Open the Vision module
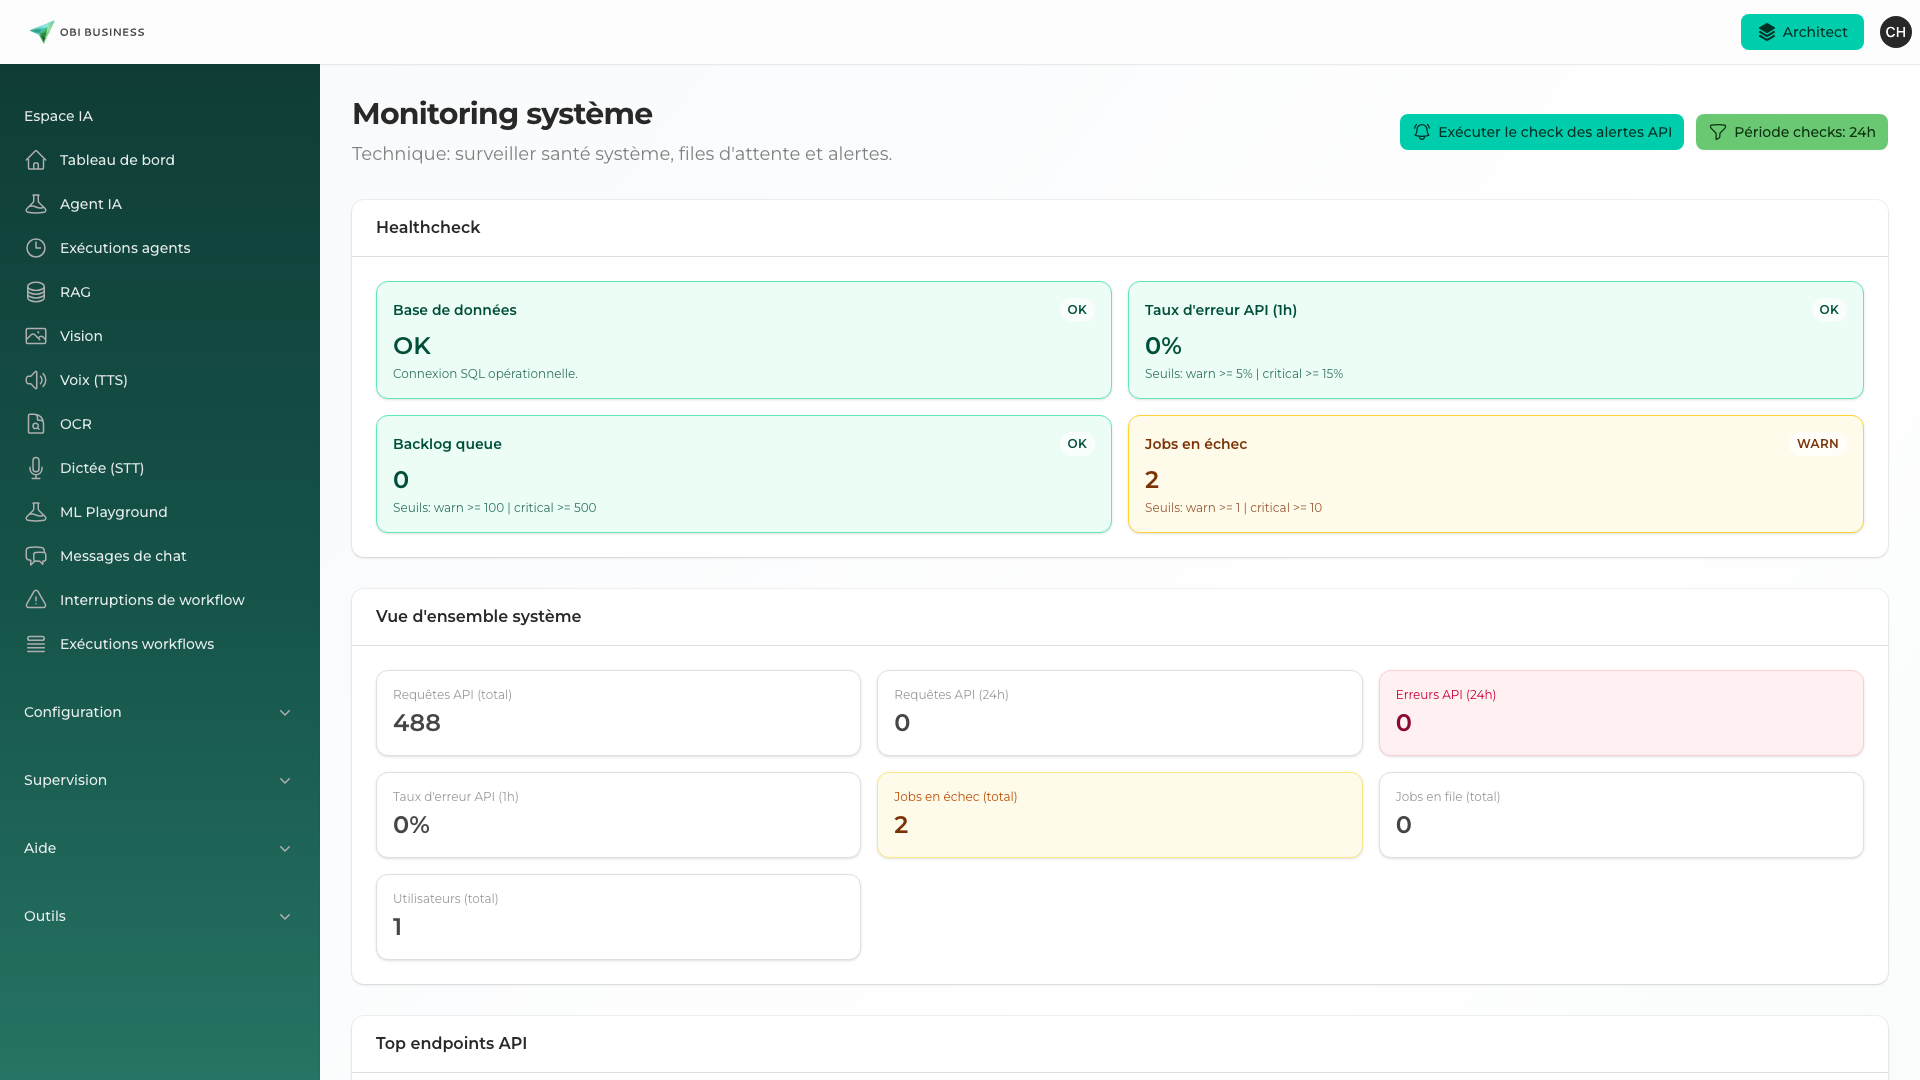The height and width of the screenshot is (1080, 1920). (81, 336)
